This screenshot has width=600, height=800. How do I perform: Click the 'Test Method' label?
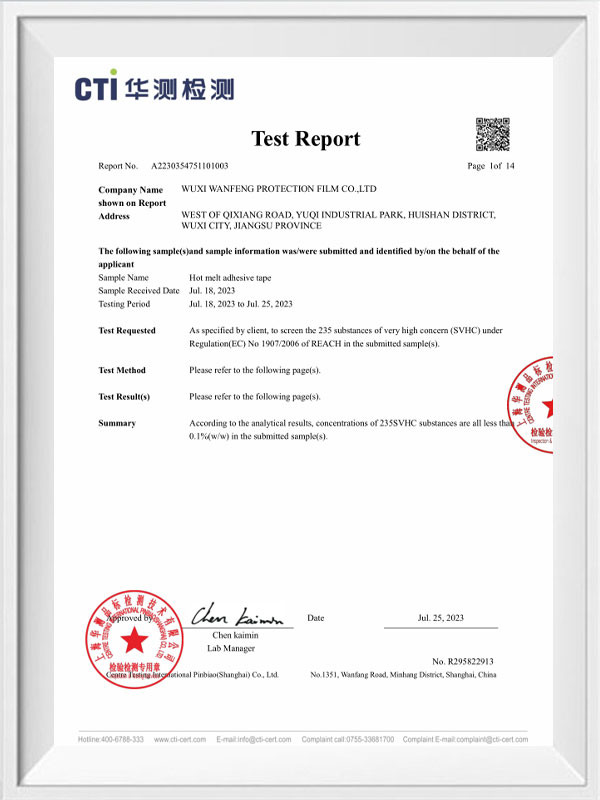tap(122, 370)
